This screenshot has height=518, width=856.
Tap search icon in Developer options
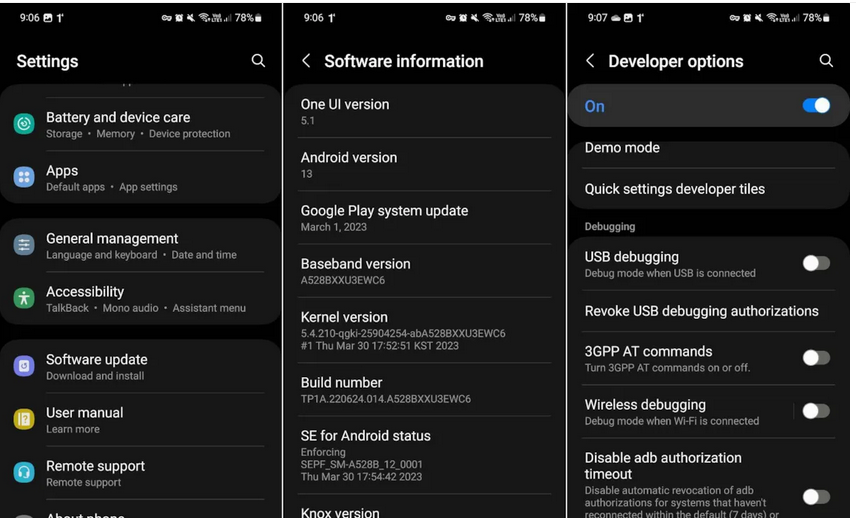tap(827, 61)
